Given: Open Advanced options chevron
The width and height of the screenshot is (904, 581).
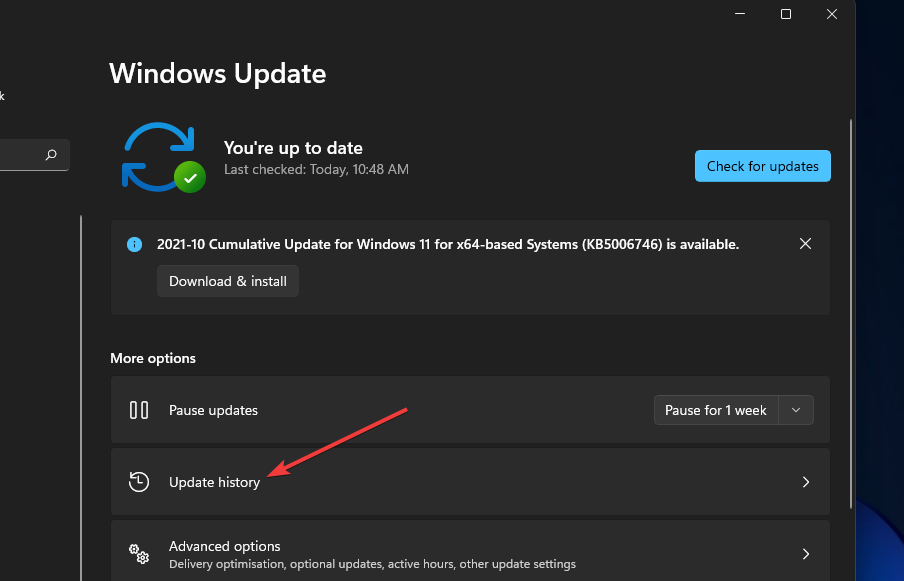Looking at the screenshot, I should (x=806, y=554).
